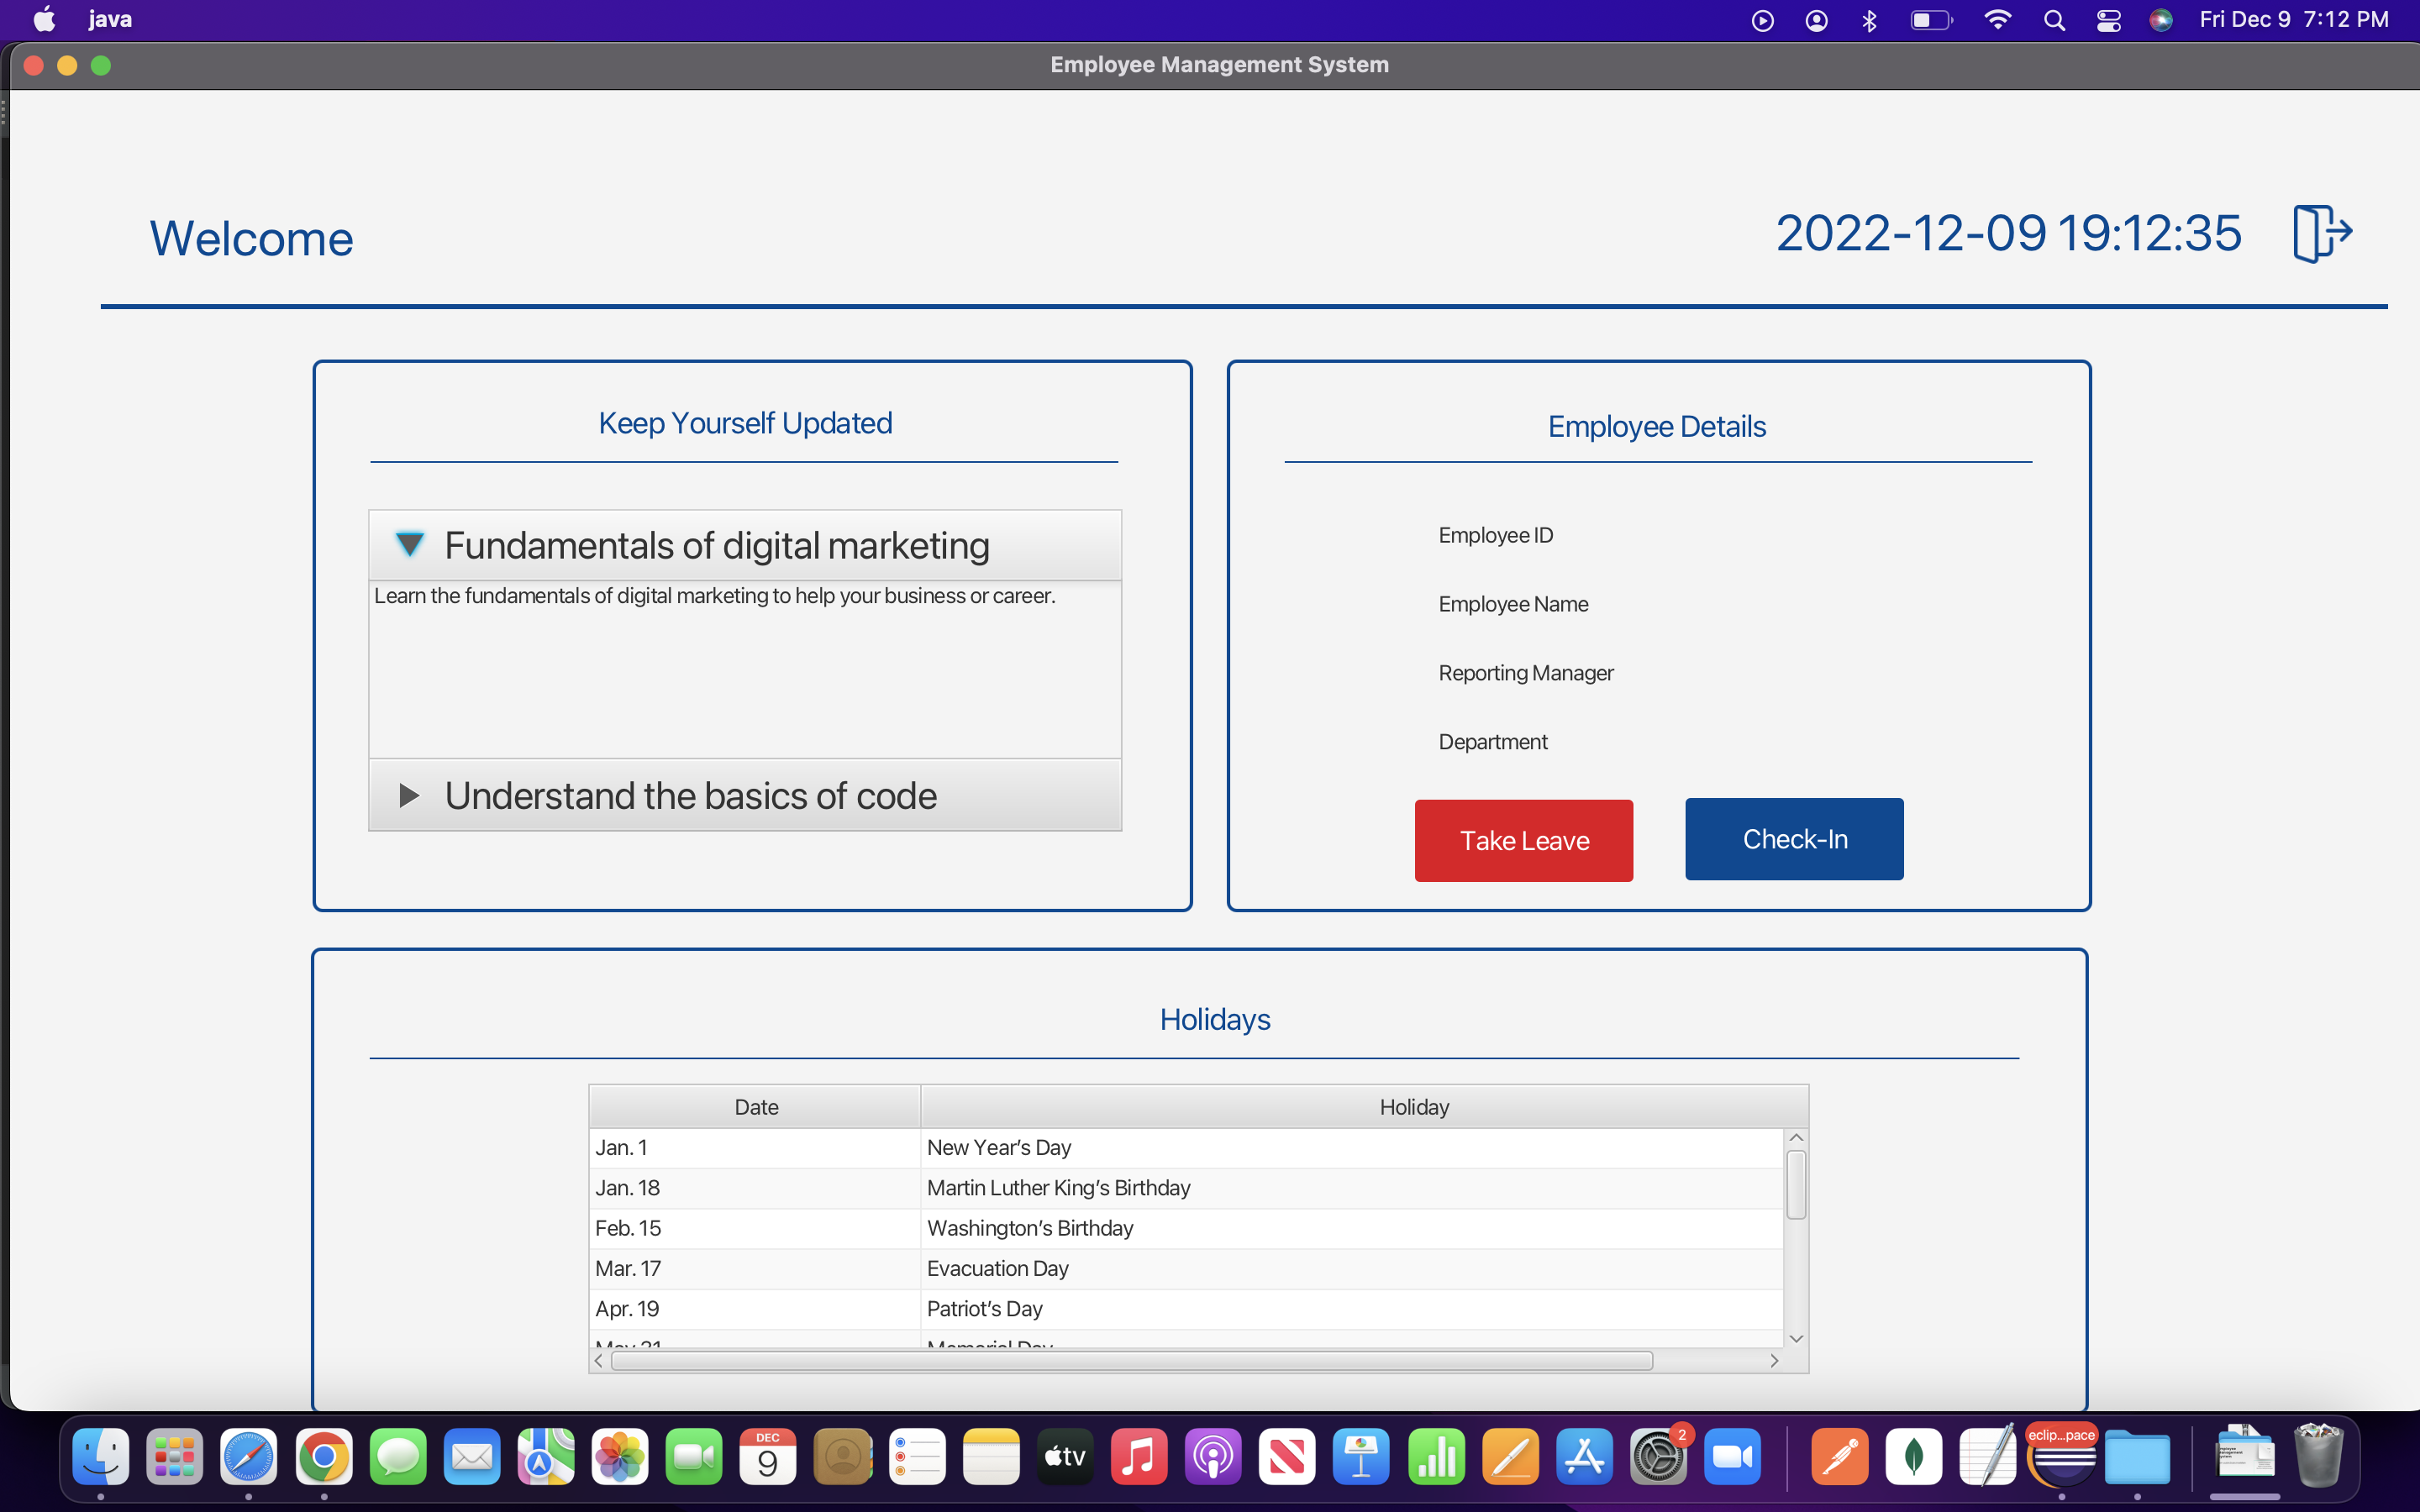Click the Bluetooth icon in menu bar
The height and width of the screenshot is (1512, 2420).
[1869, 20]
